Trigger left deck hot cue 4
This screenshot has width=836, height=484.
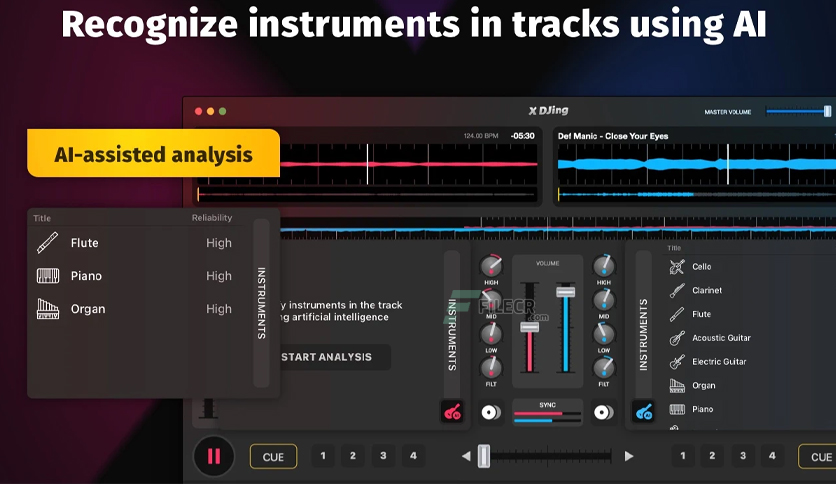[x=413, y=456]
